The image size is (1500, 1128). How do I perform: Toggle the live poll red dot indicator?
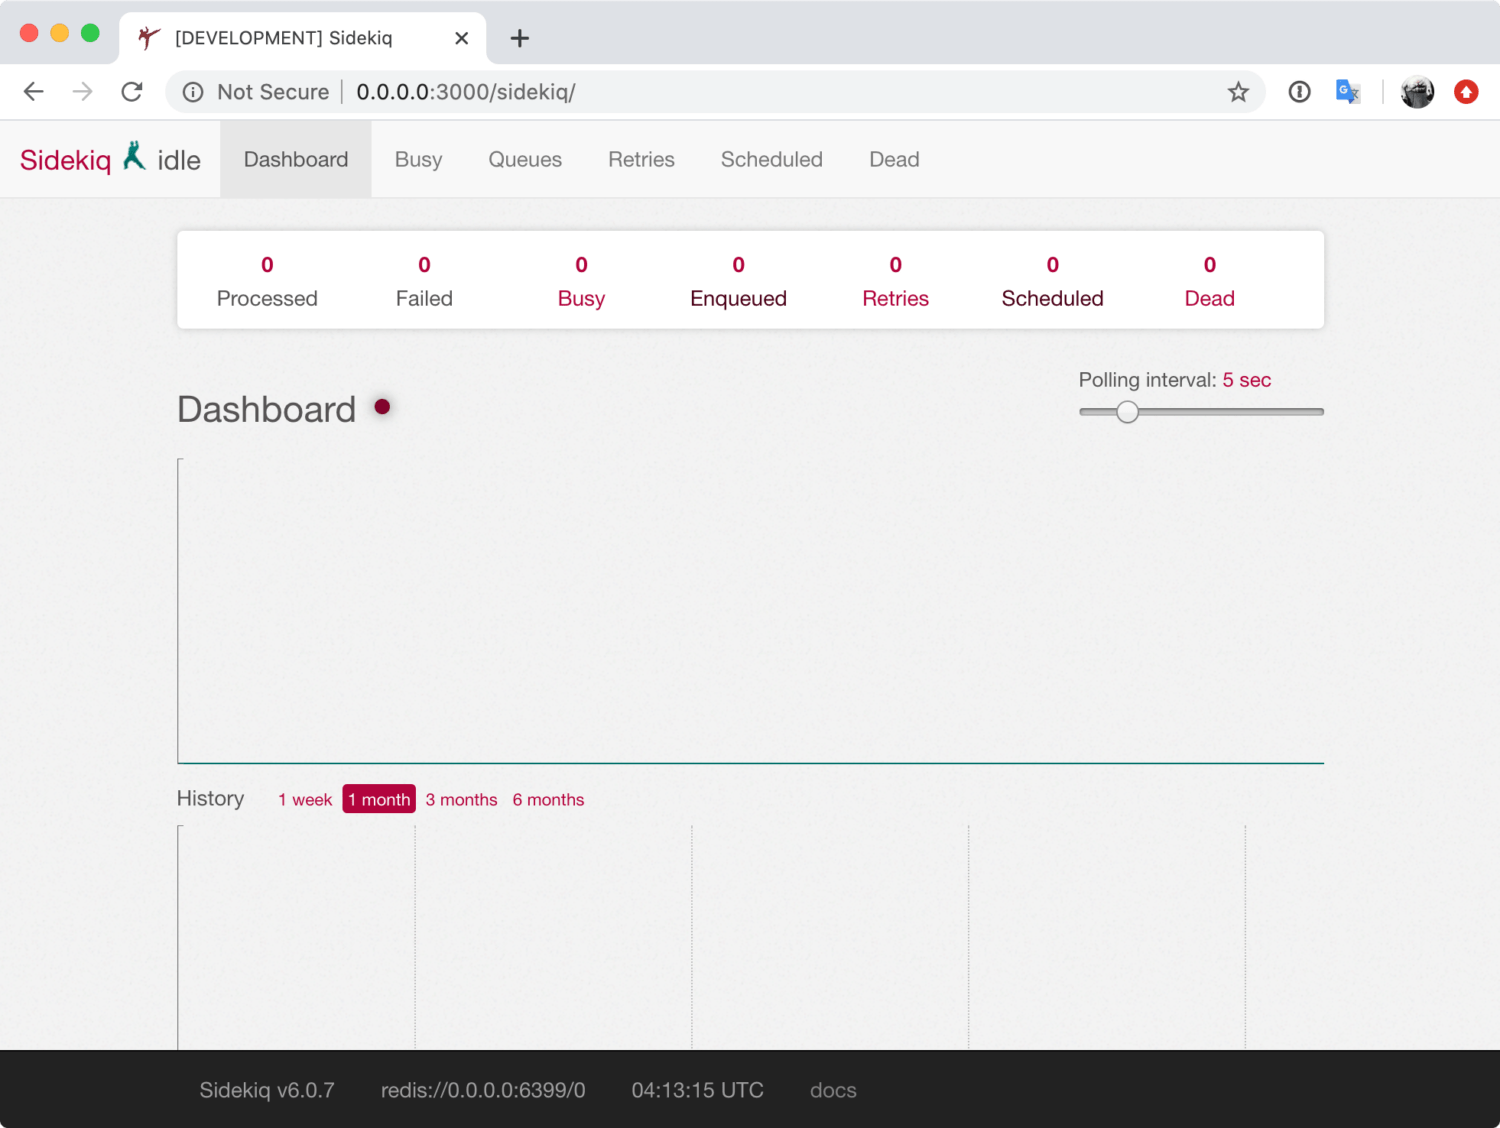pyautogui.click(x=382, y=406)
